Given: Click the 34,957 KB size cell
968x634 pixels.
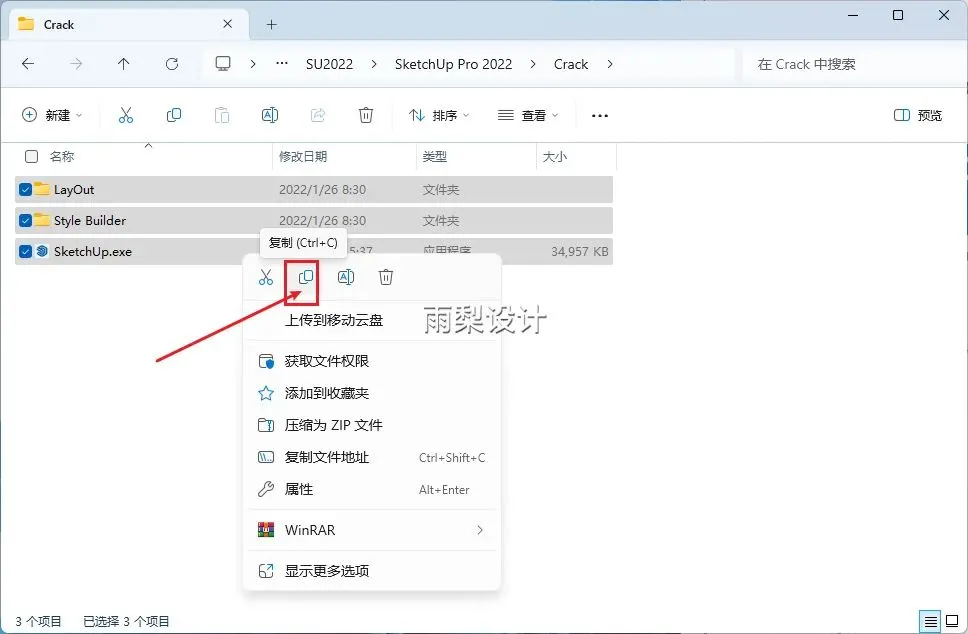Looking at the screenshot, I should click(580, 251).
